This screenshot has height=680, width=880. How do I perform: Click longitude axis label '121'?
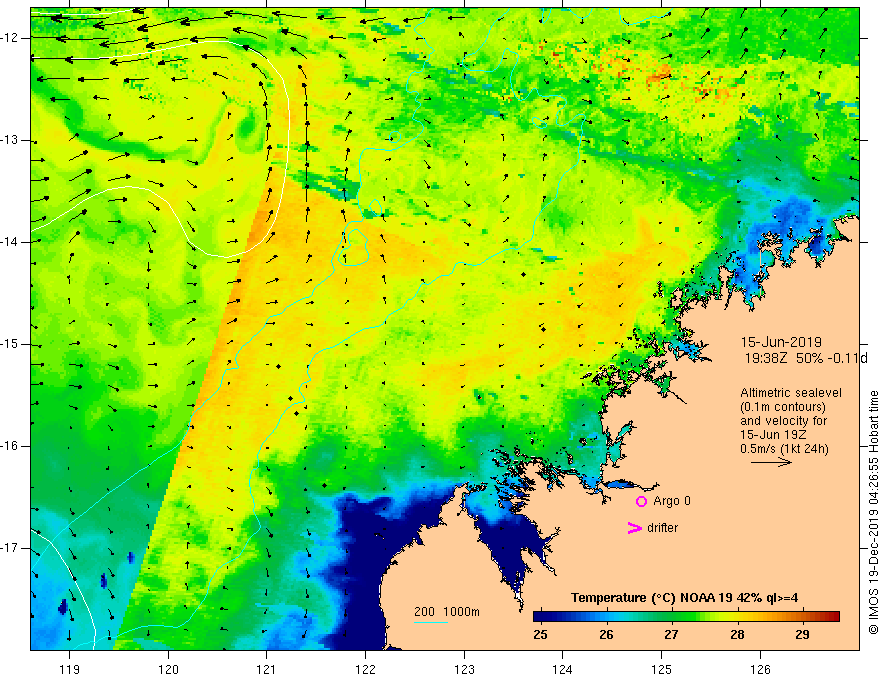(266, 669)
